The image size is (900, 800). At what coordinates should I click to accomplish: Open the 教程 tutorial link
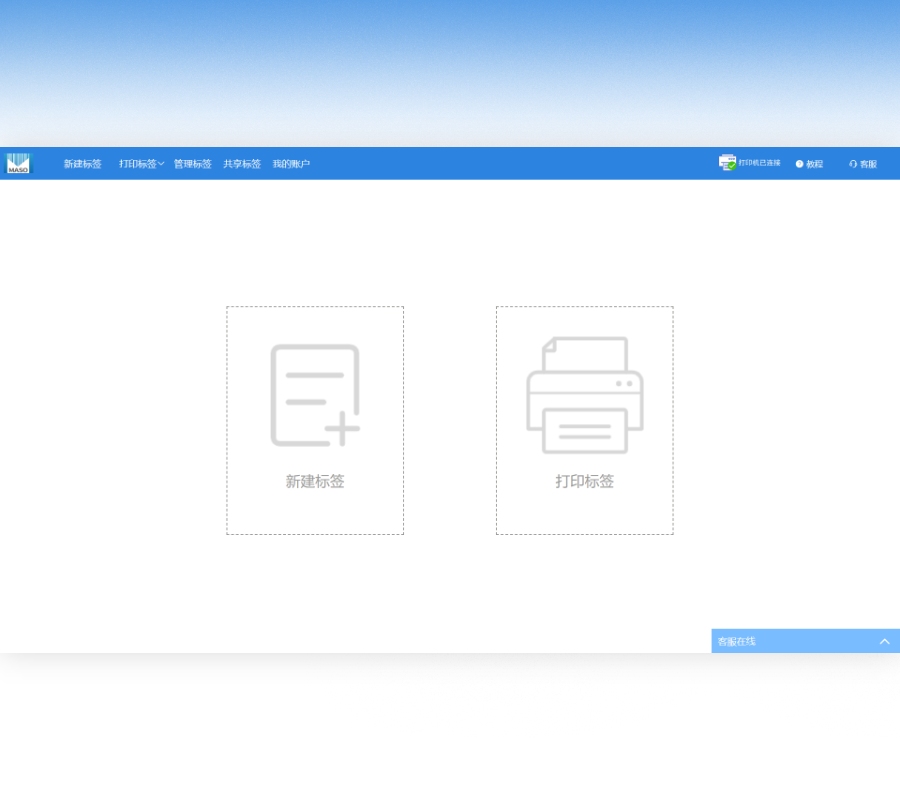coord(815,164)
